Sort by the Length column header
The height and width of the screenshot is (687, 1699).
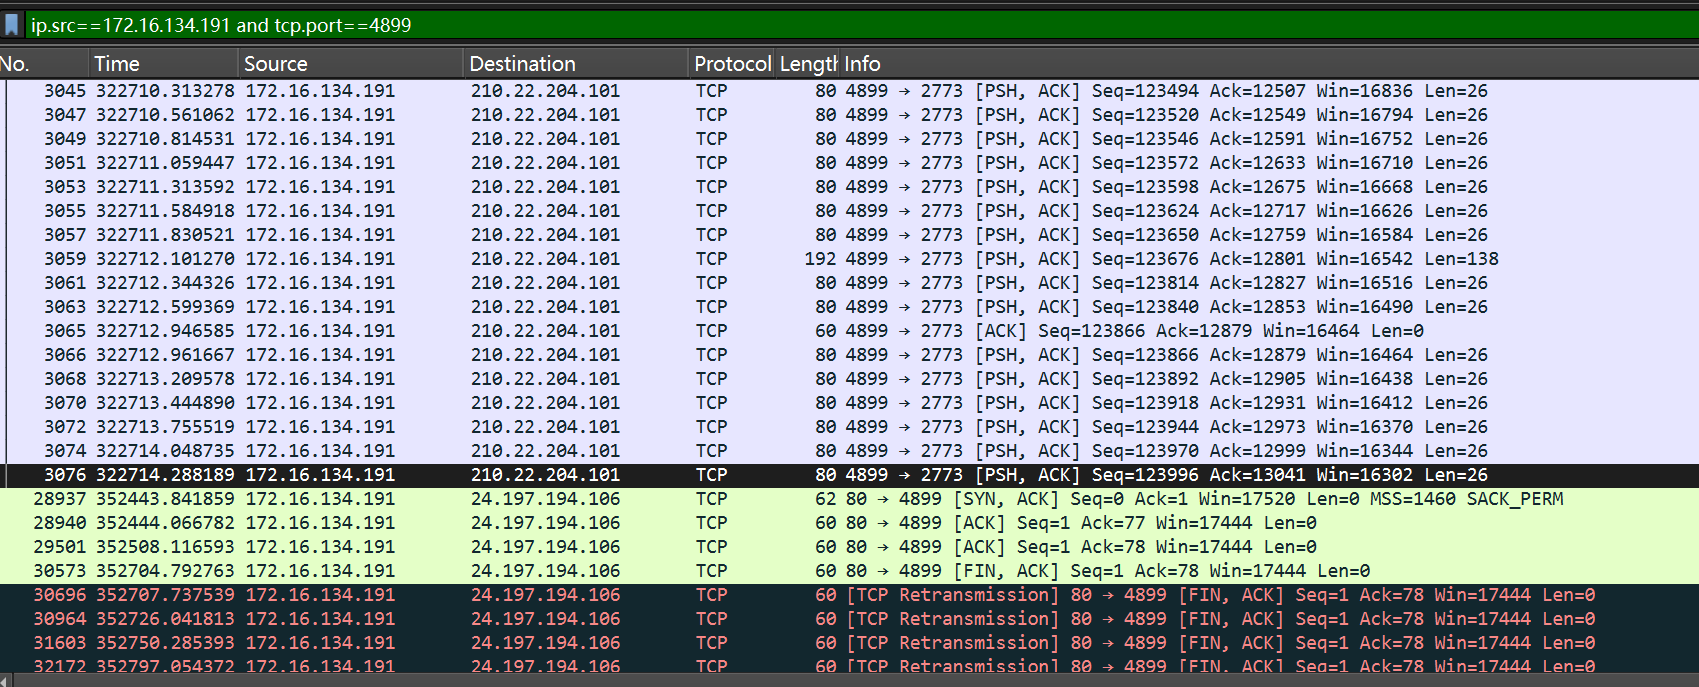coord(808,64)
